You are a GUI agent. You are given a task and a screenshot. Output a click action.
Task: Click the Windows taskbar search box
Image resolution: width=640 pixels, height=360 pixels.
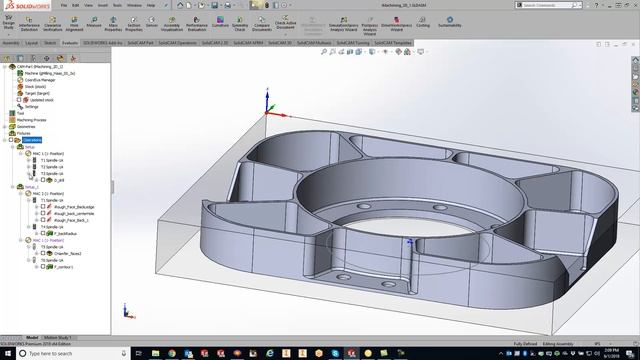pos(73,353)
